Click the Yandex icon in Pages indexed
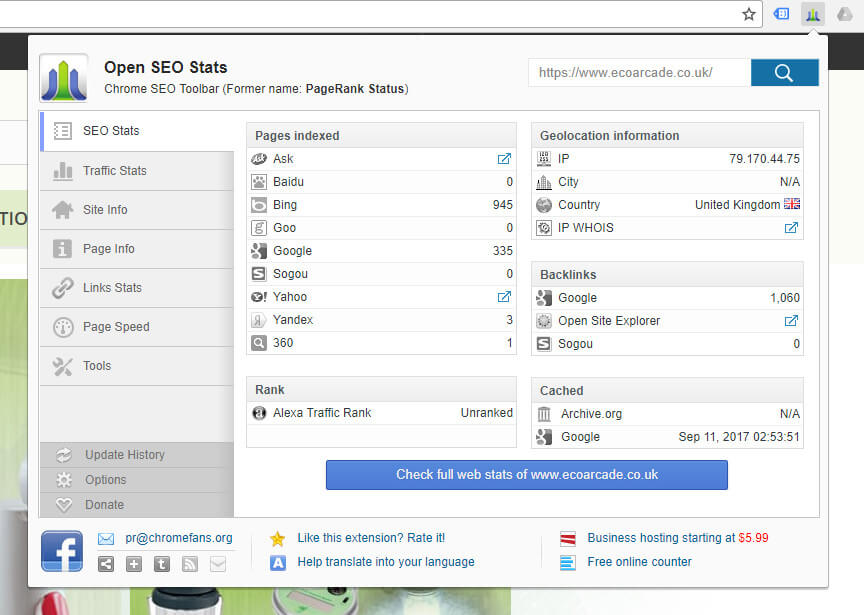 259,320
